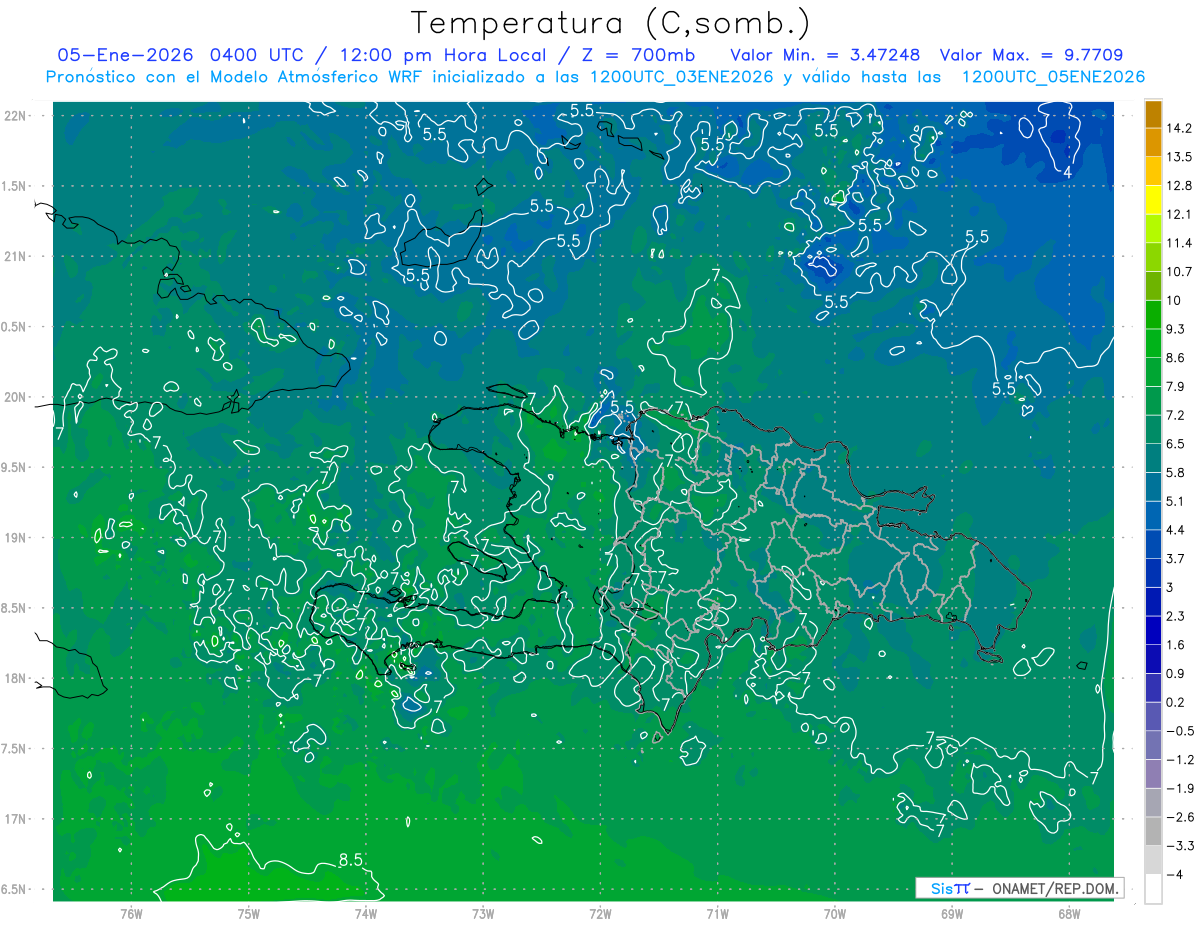The height and width of the screenshot is (927, 1200).
Task: Click the "74W" longitude axis label
Action: click(x=366, y=914)
